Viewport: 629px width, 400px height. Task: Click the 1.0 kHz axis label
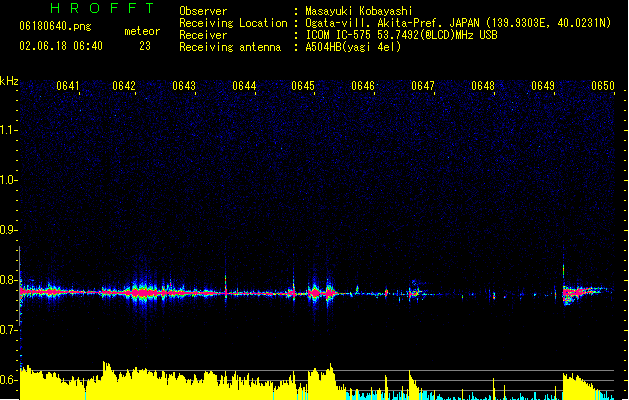[x=8, y=180]
